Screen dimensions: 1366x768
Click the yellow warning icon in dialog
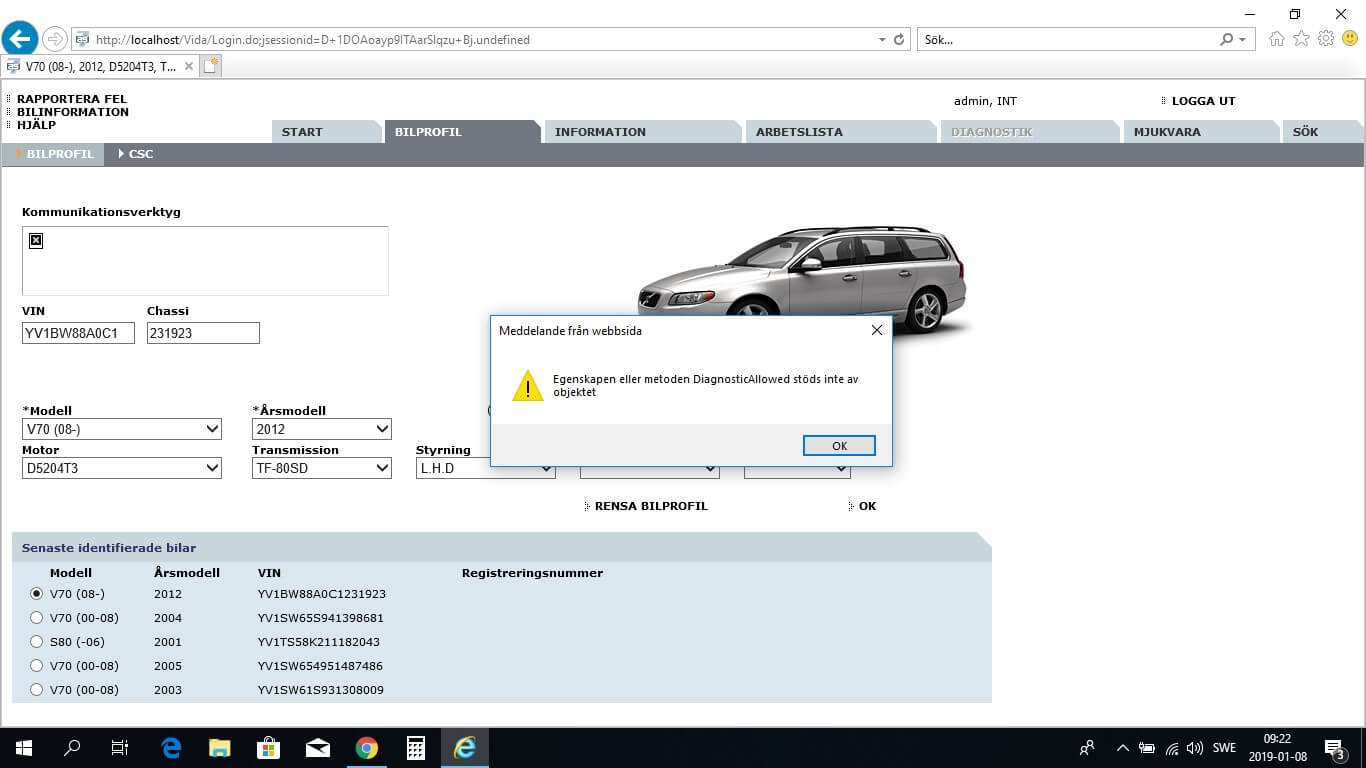point(527,386)
